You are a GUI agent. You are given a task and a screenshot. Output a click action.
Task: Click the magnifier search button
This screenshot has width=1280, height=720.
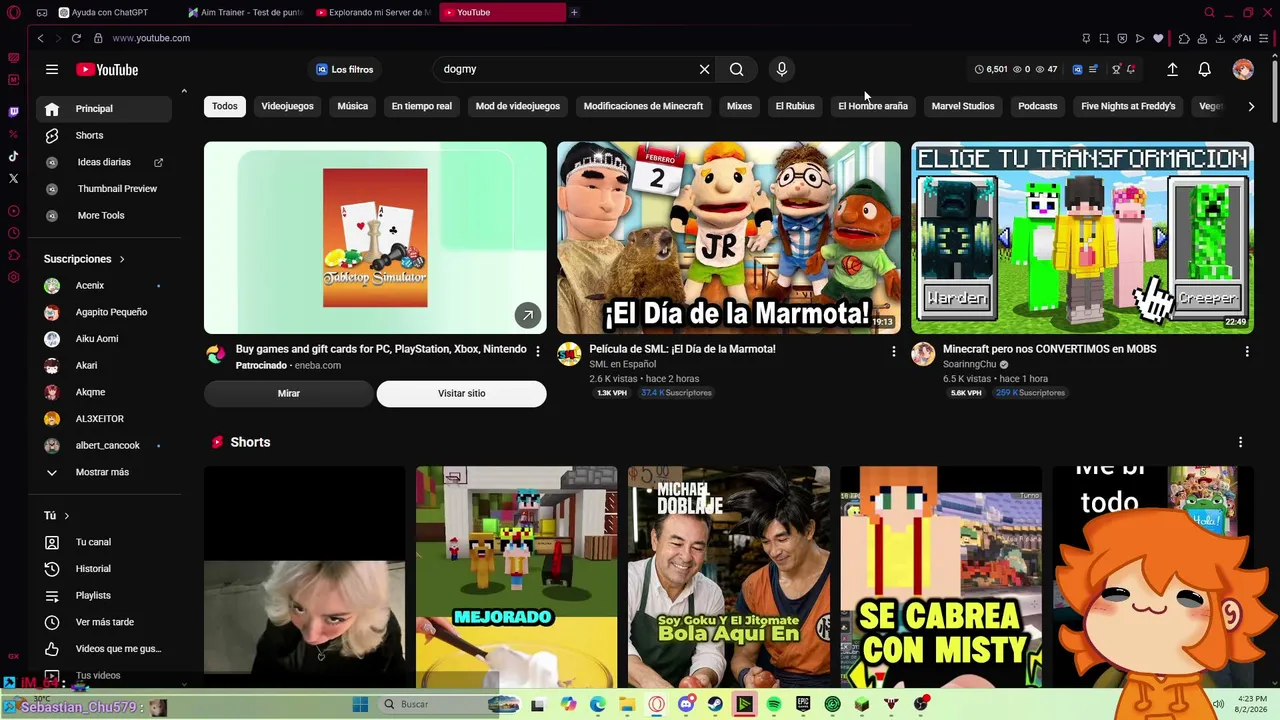pyautogui.click(x=737, y=69)
